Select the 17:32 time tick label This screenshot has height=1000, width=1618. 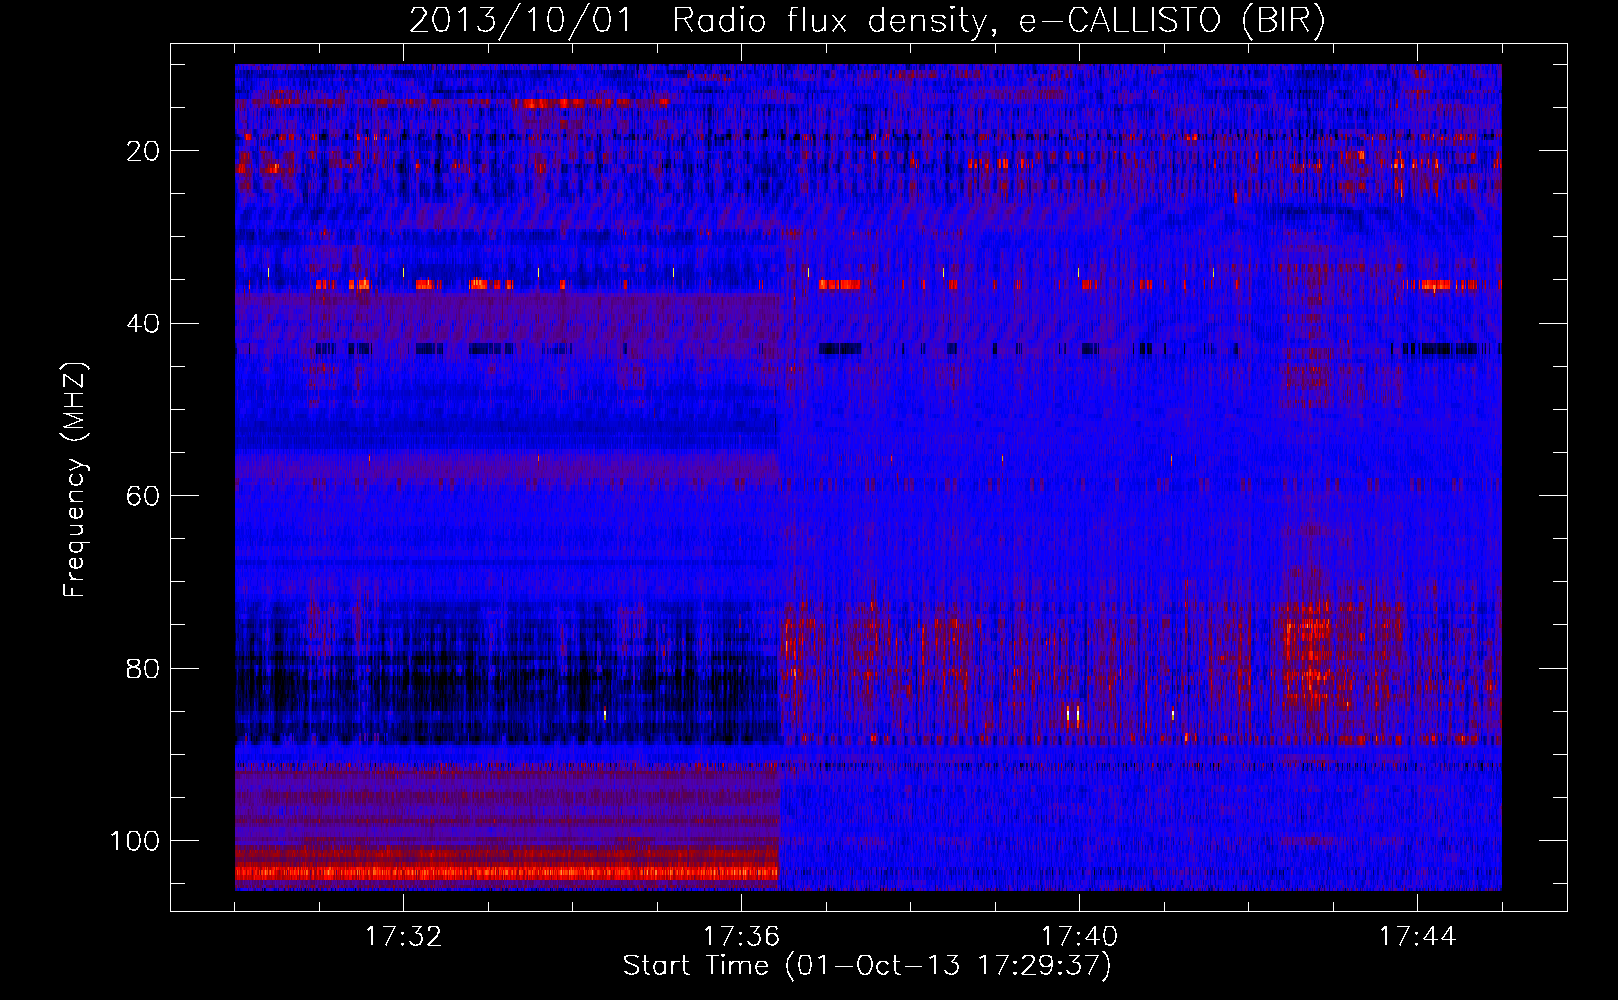(x=403, y=937)
